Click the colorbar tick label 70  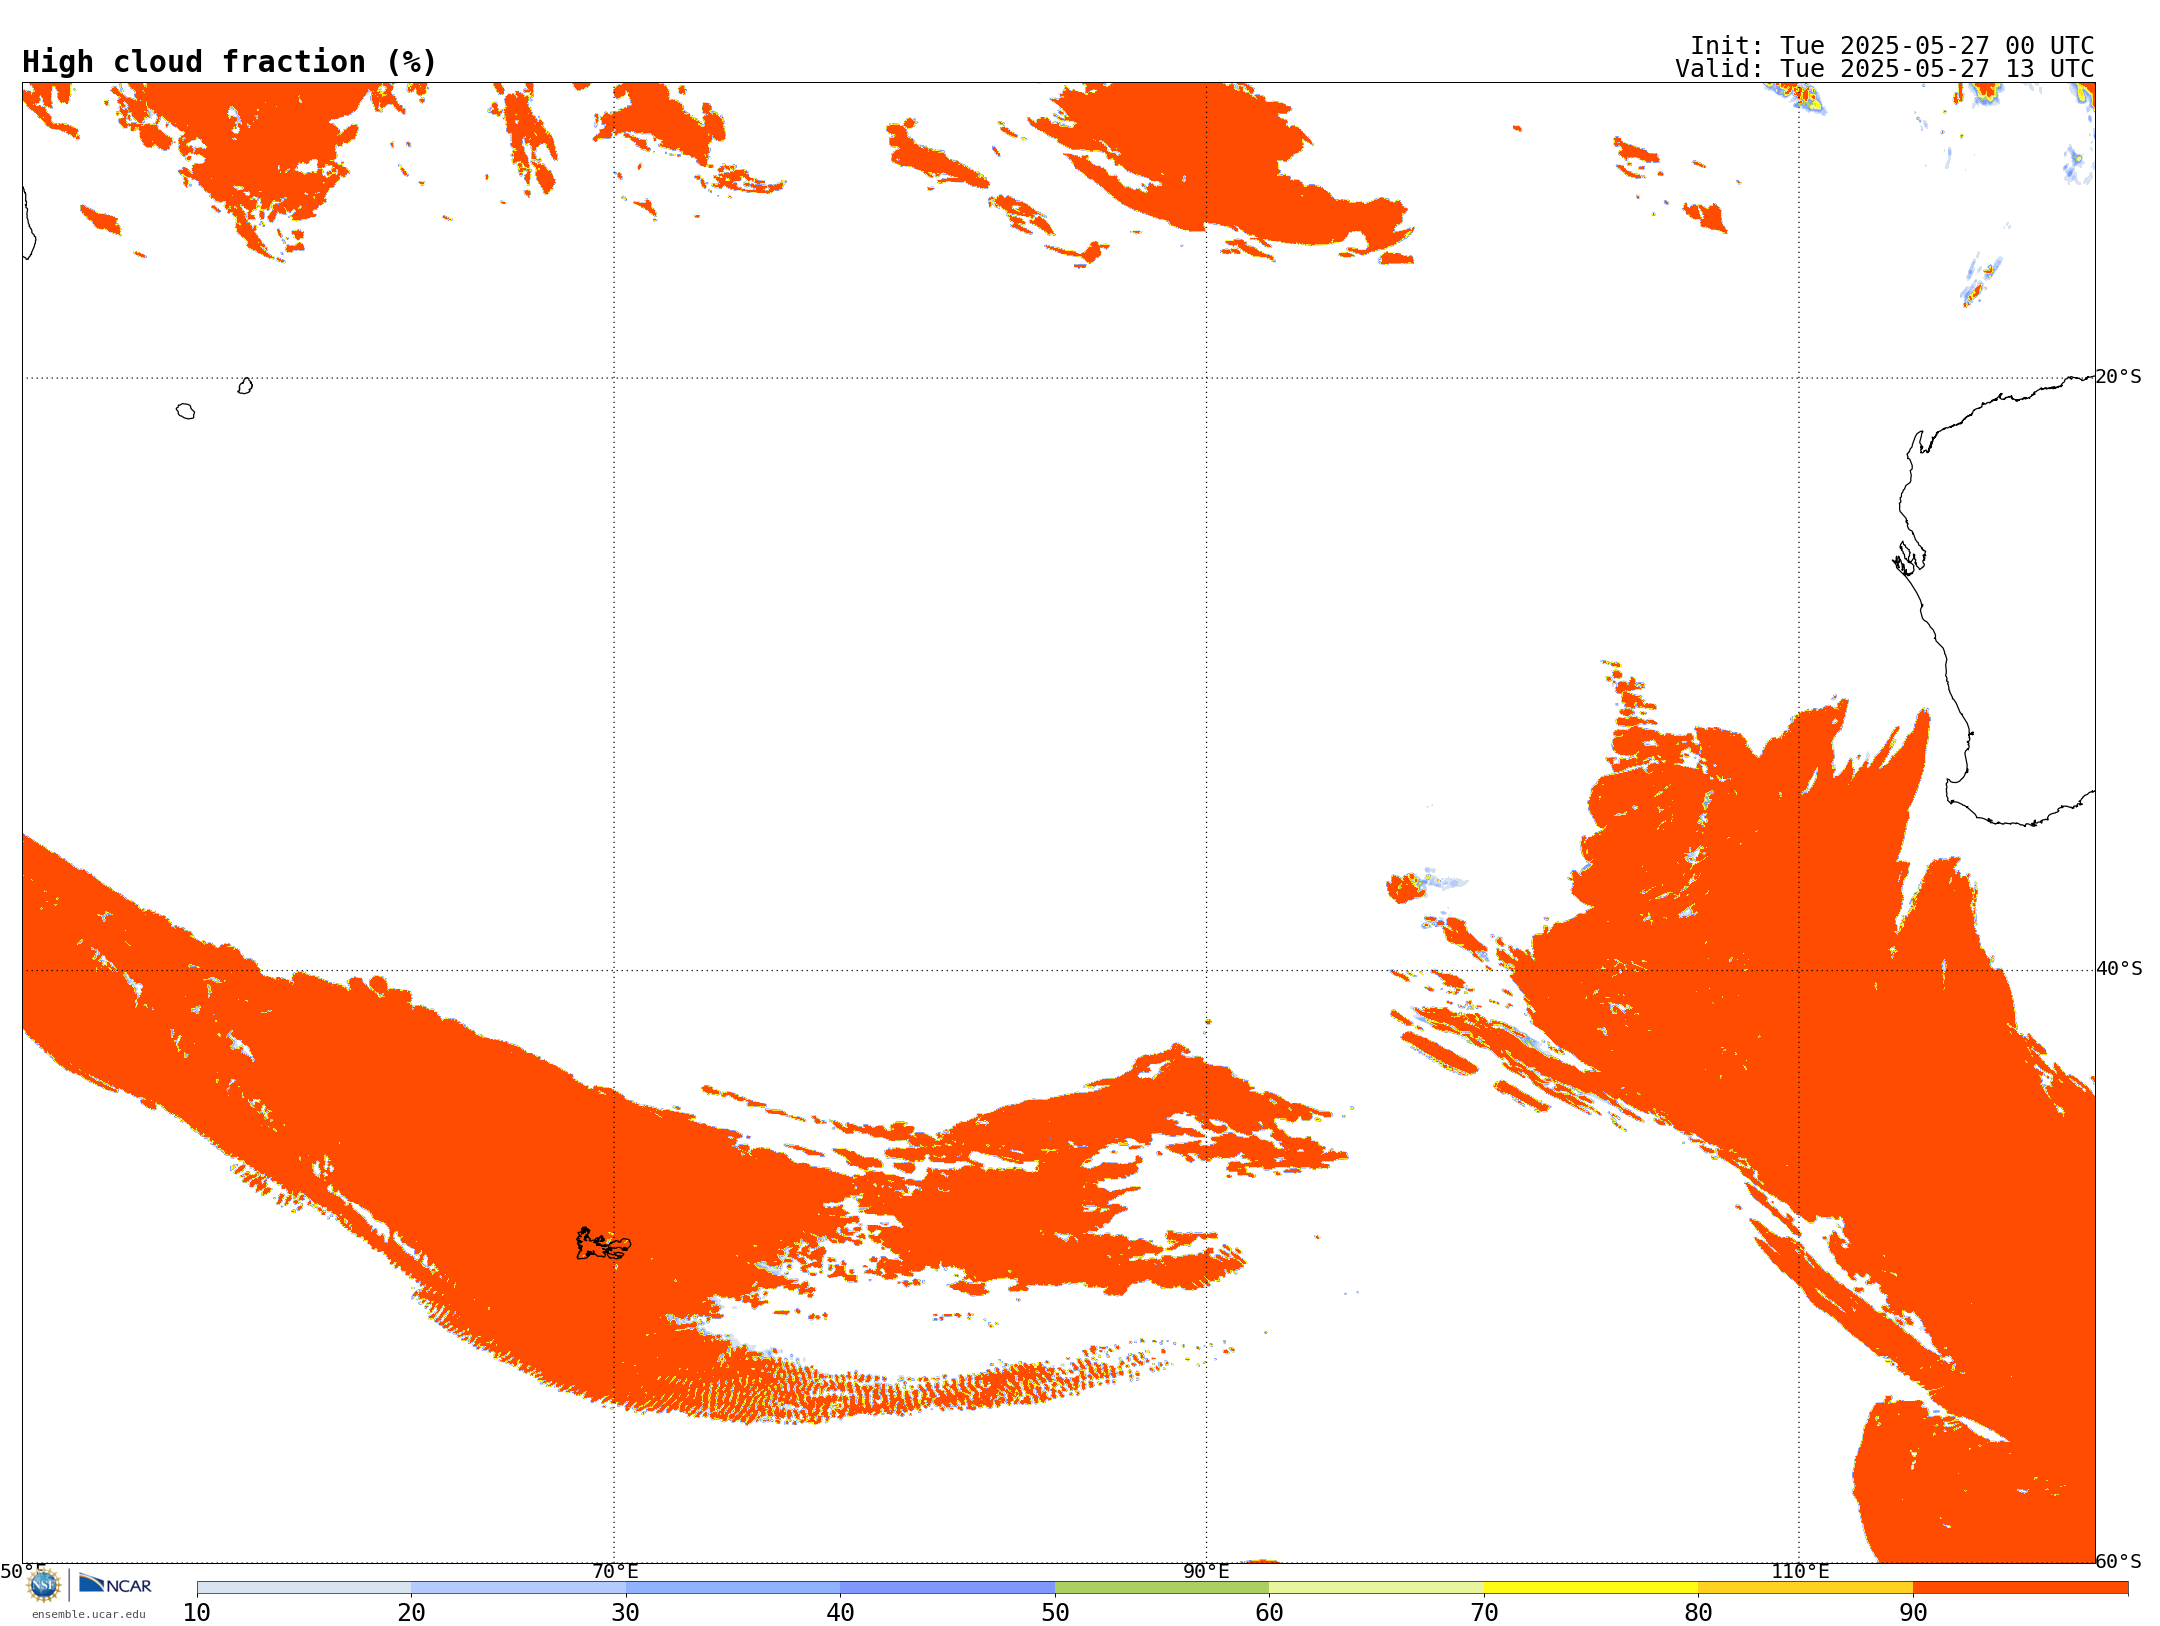point(1484,1613)
